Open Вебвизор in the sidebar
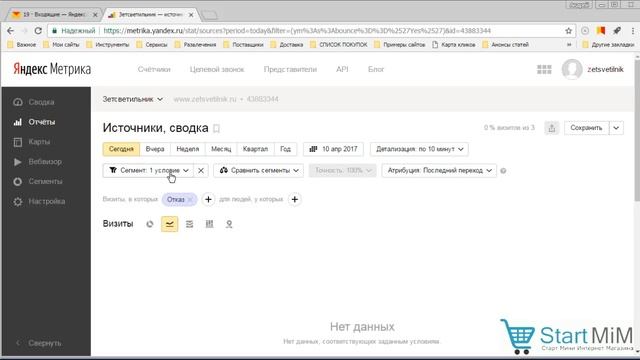 (x=46, y=162)
